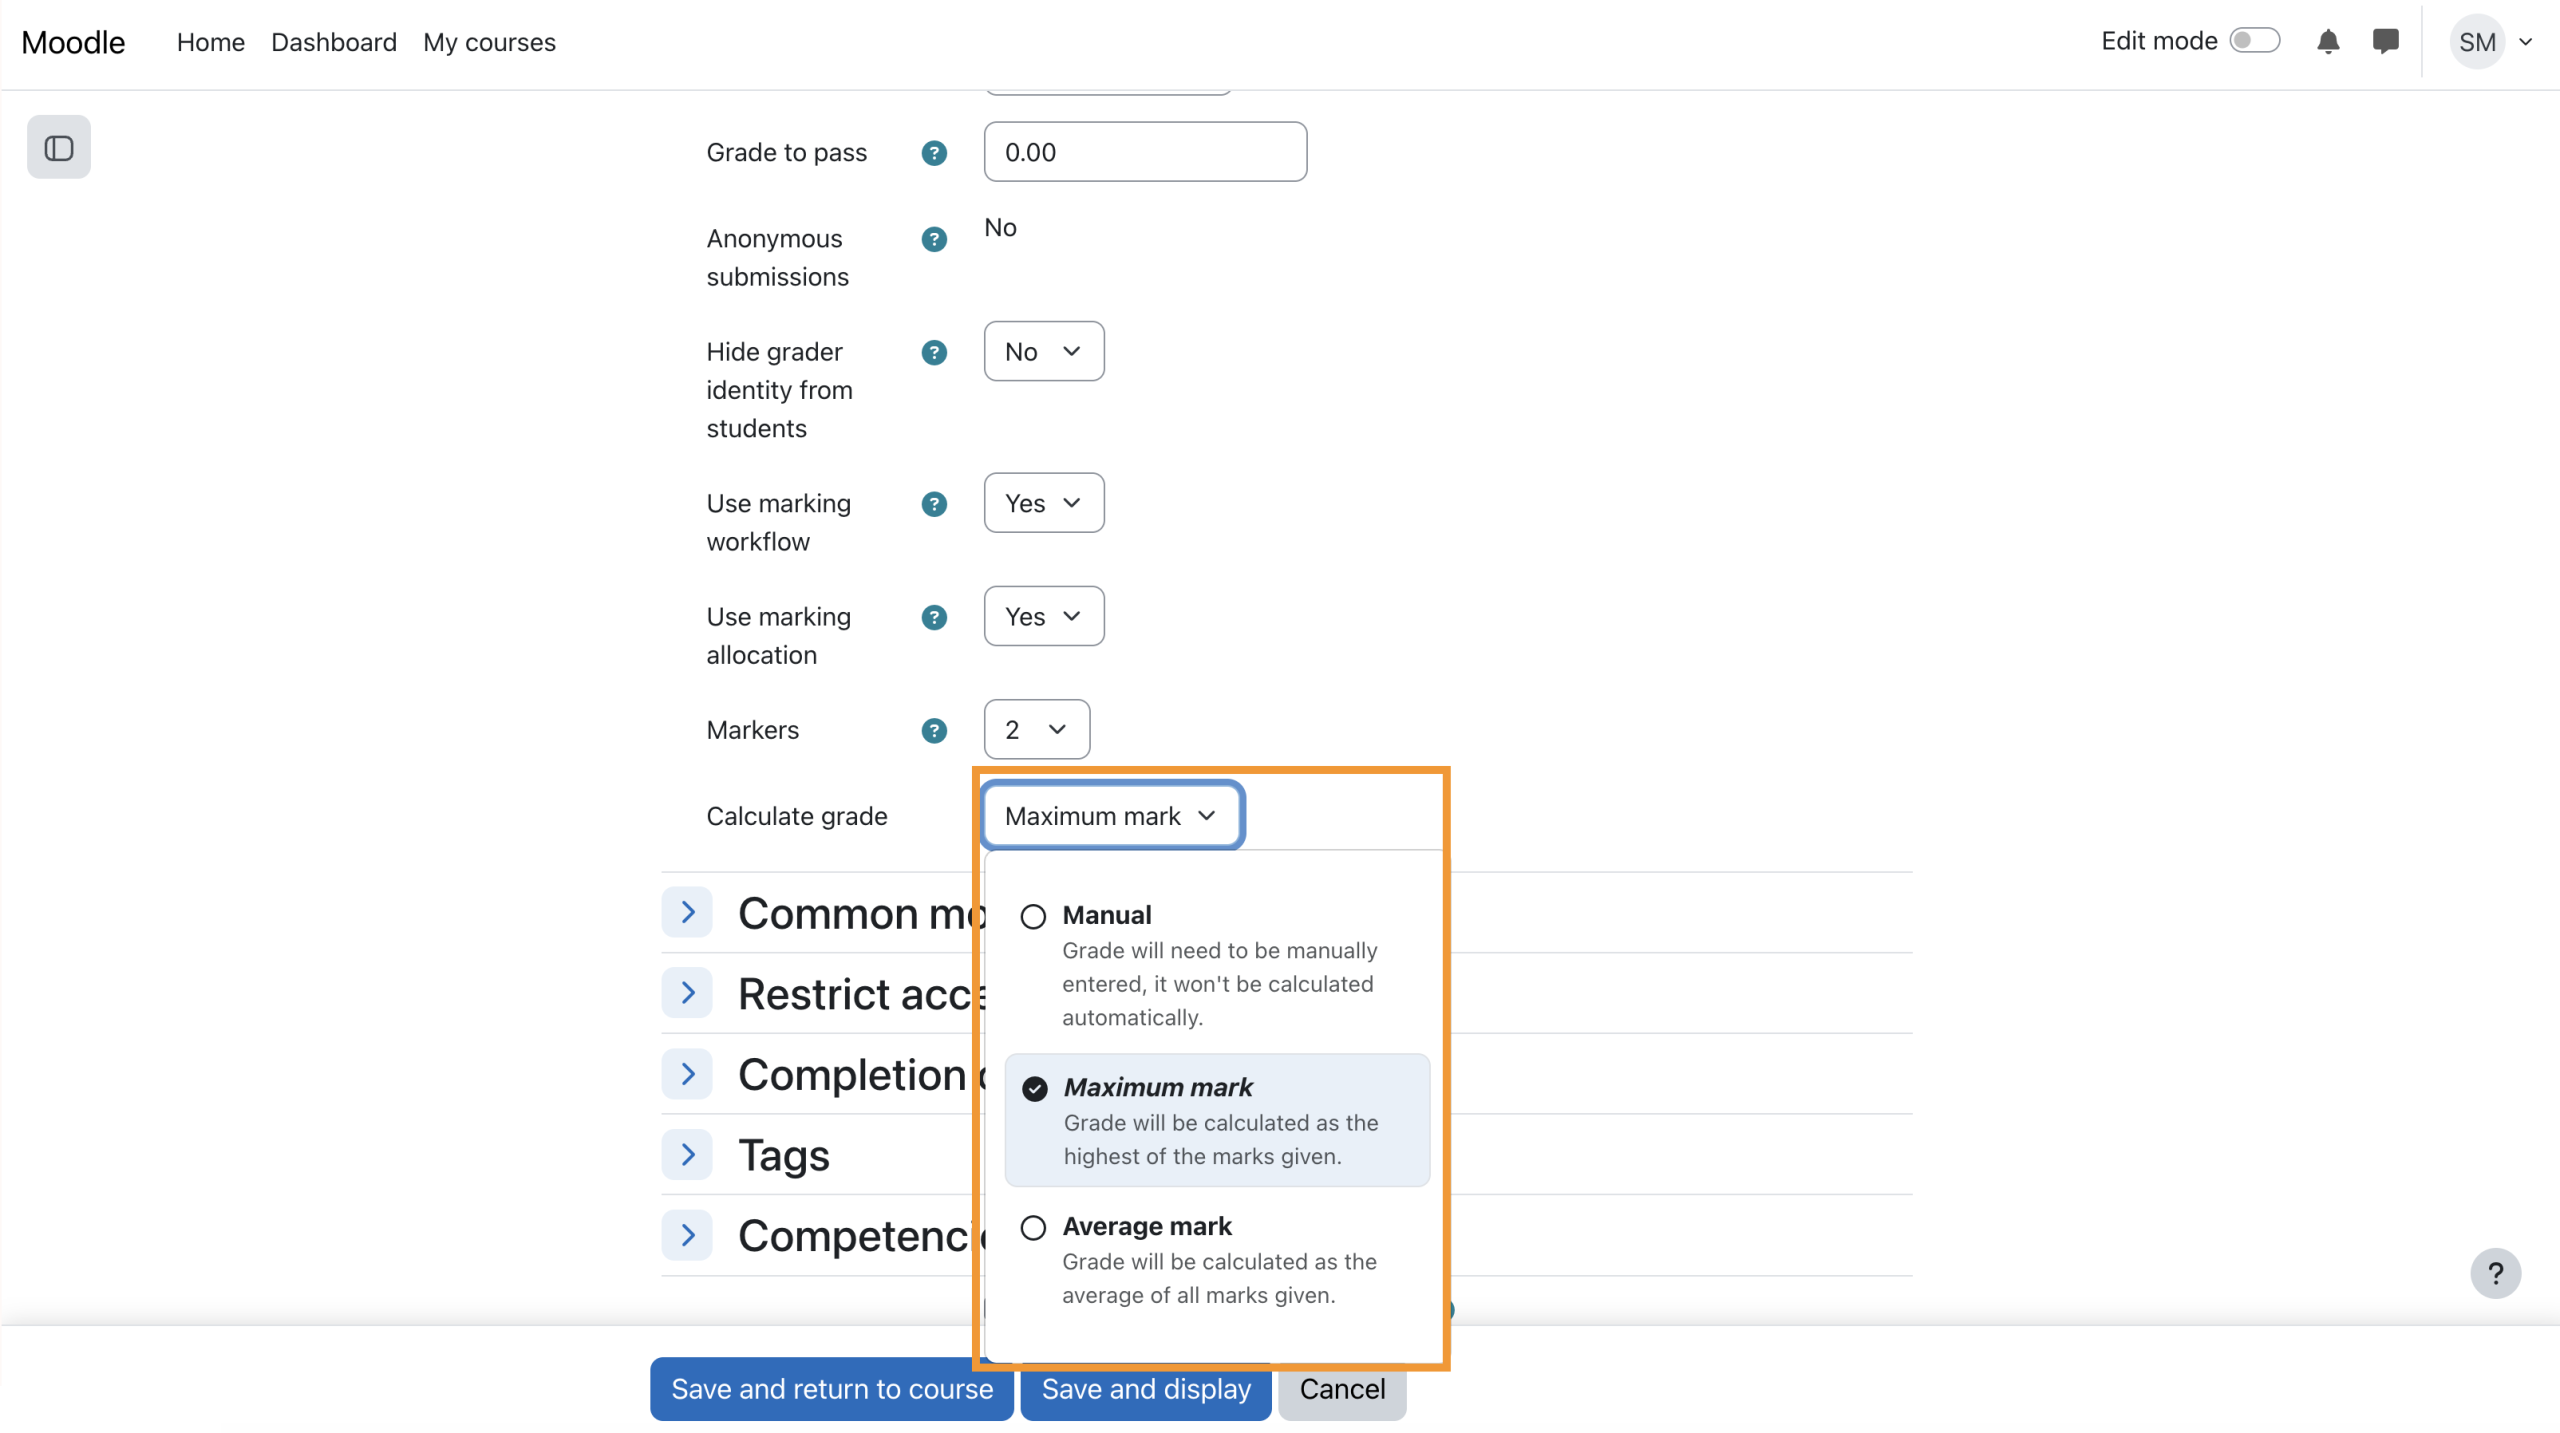2560x1433 pixels.
Task: Select the Manual grade calculation option
Action: pyautogui.click(x=1034, y=916)
